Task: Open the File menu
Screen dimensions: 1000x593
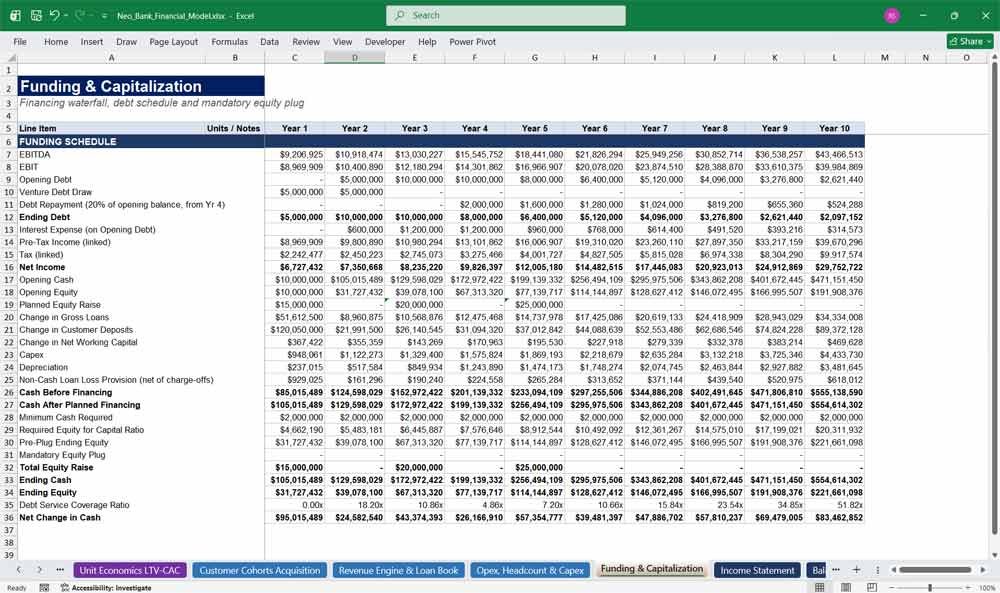Action: coord(20,41)
